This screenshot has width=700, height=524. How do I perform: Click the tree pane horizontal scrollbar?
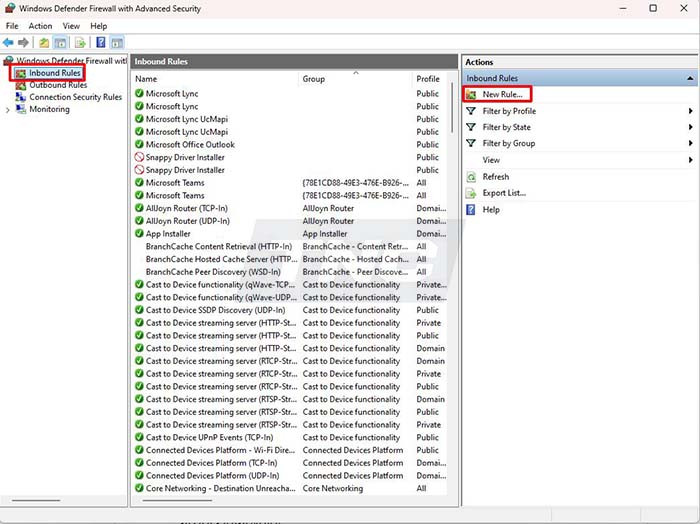point(36,500)
